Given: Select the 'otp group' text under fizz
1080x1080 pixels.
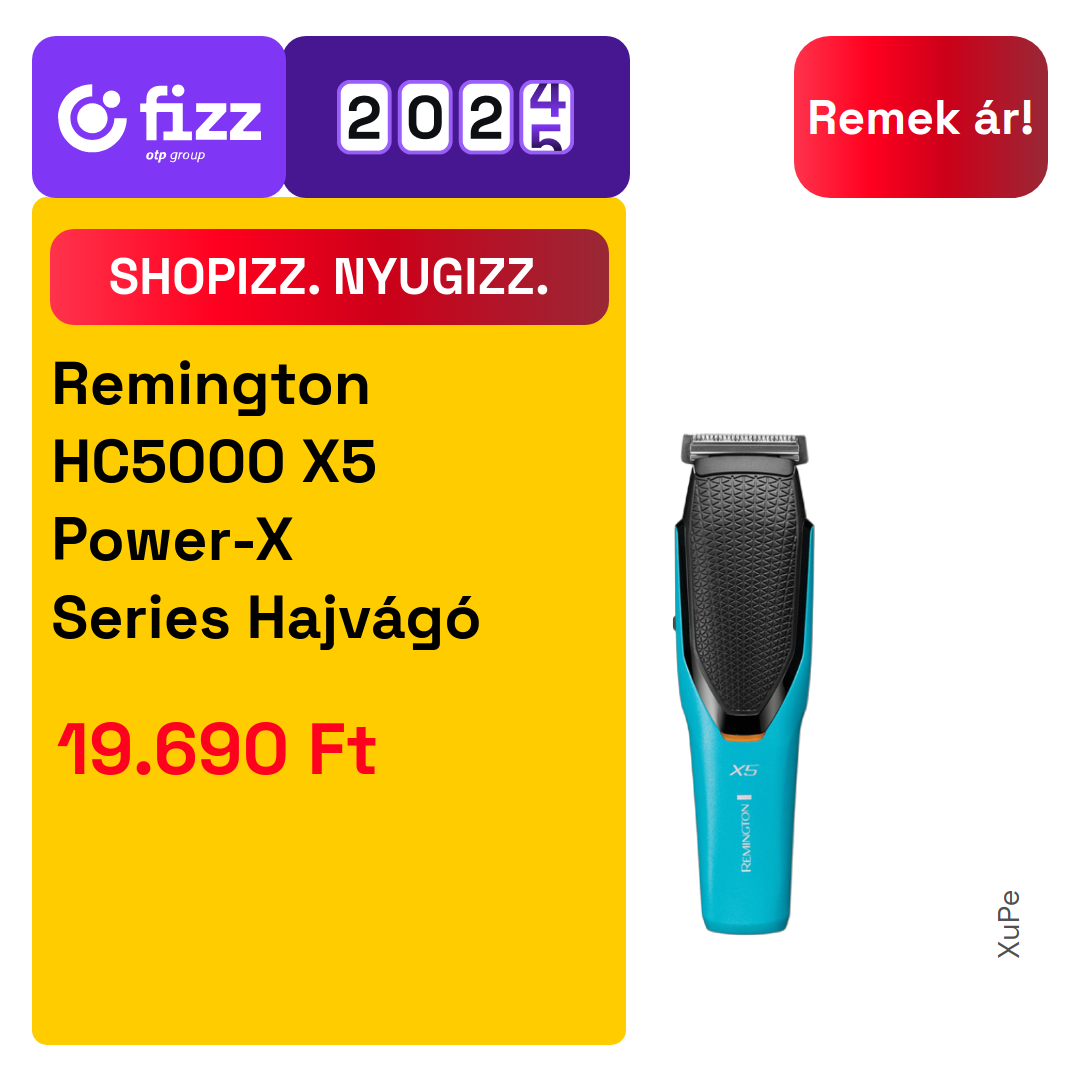Looking at the screenshot, I should coord(175,156).
